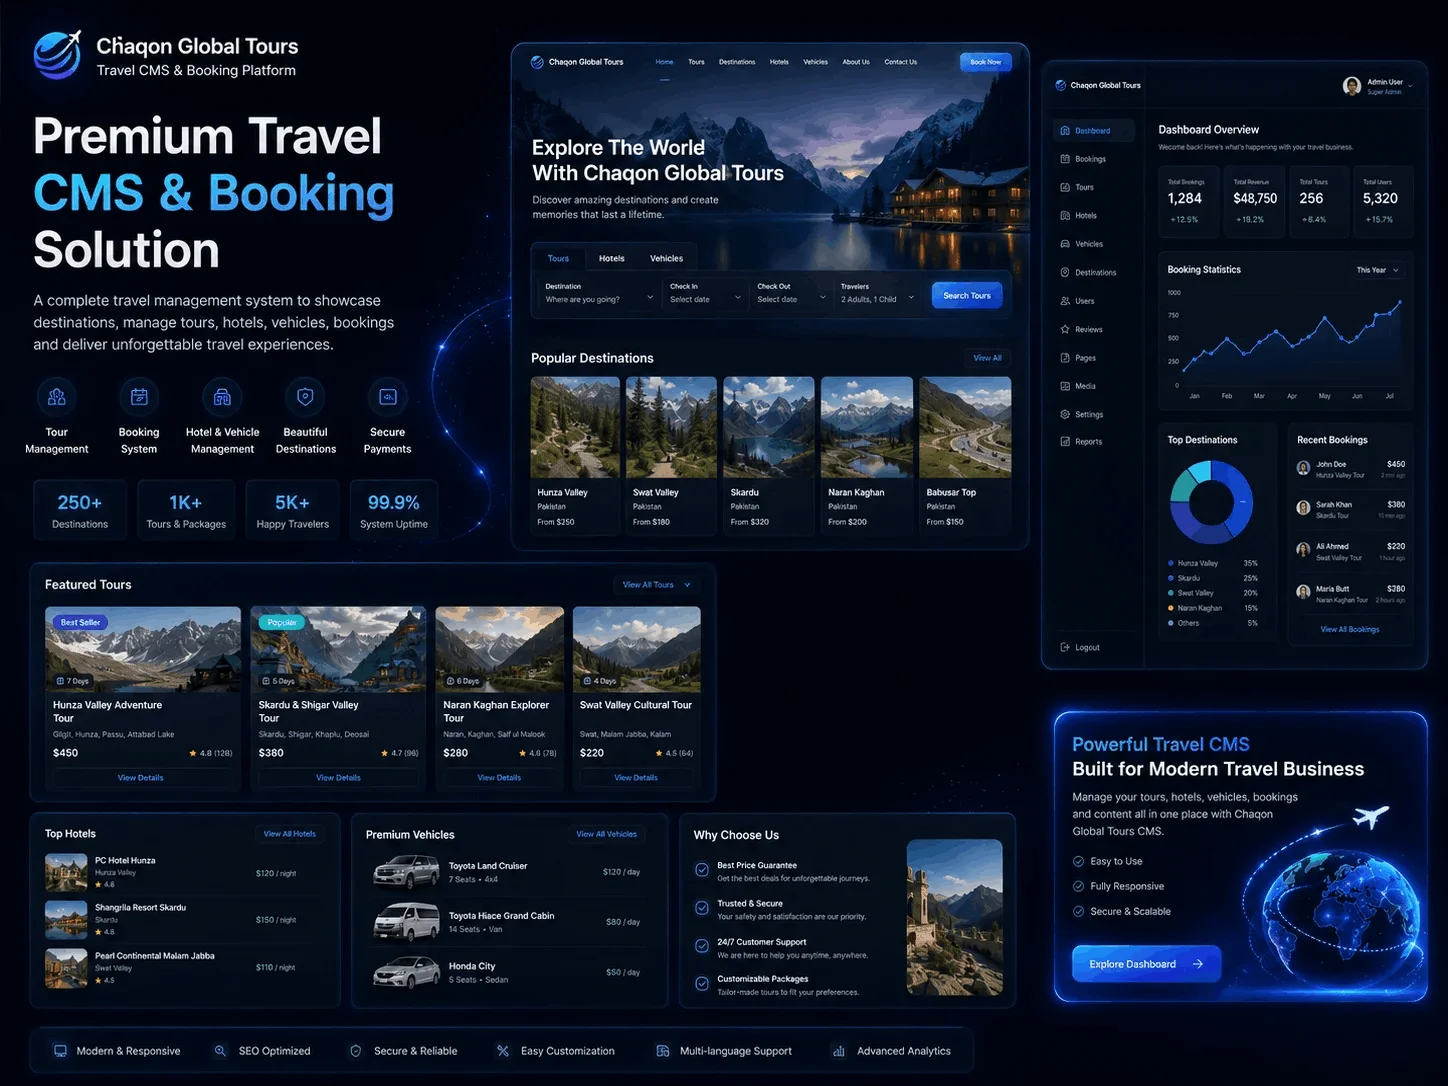This screenshot has width=1448, height=1086.
Task: Open the Check In date dropdown
Action: tap(705, 294)
